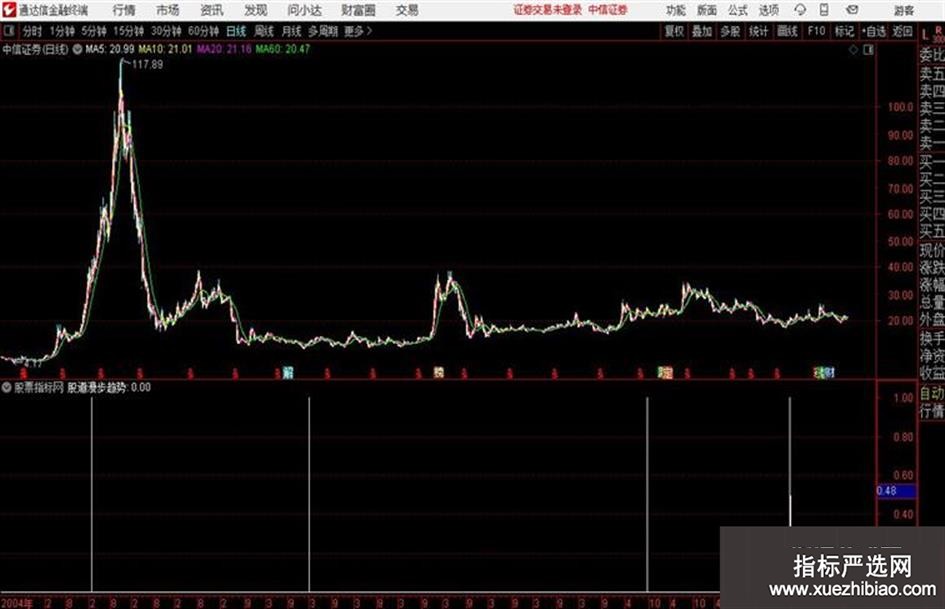945x609 pixels.
Task: Expand the 更多 periods list
Action: click(x=358, y=31)
